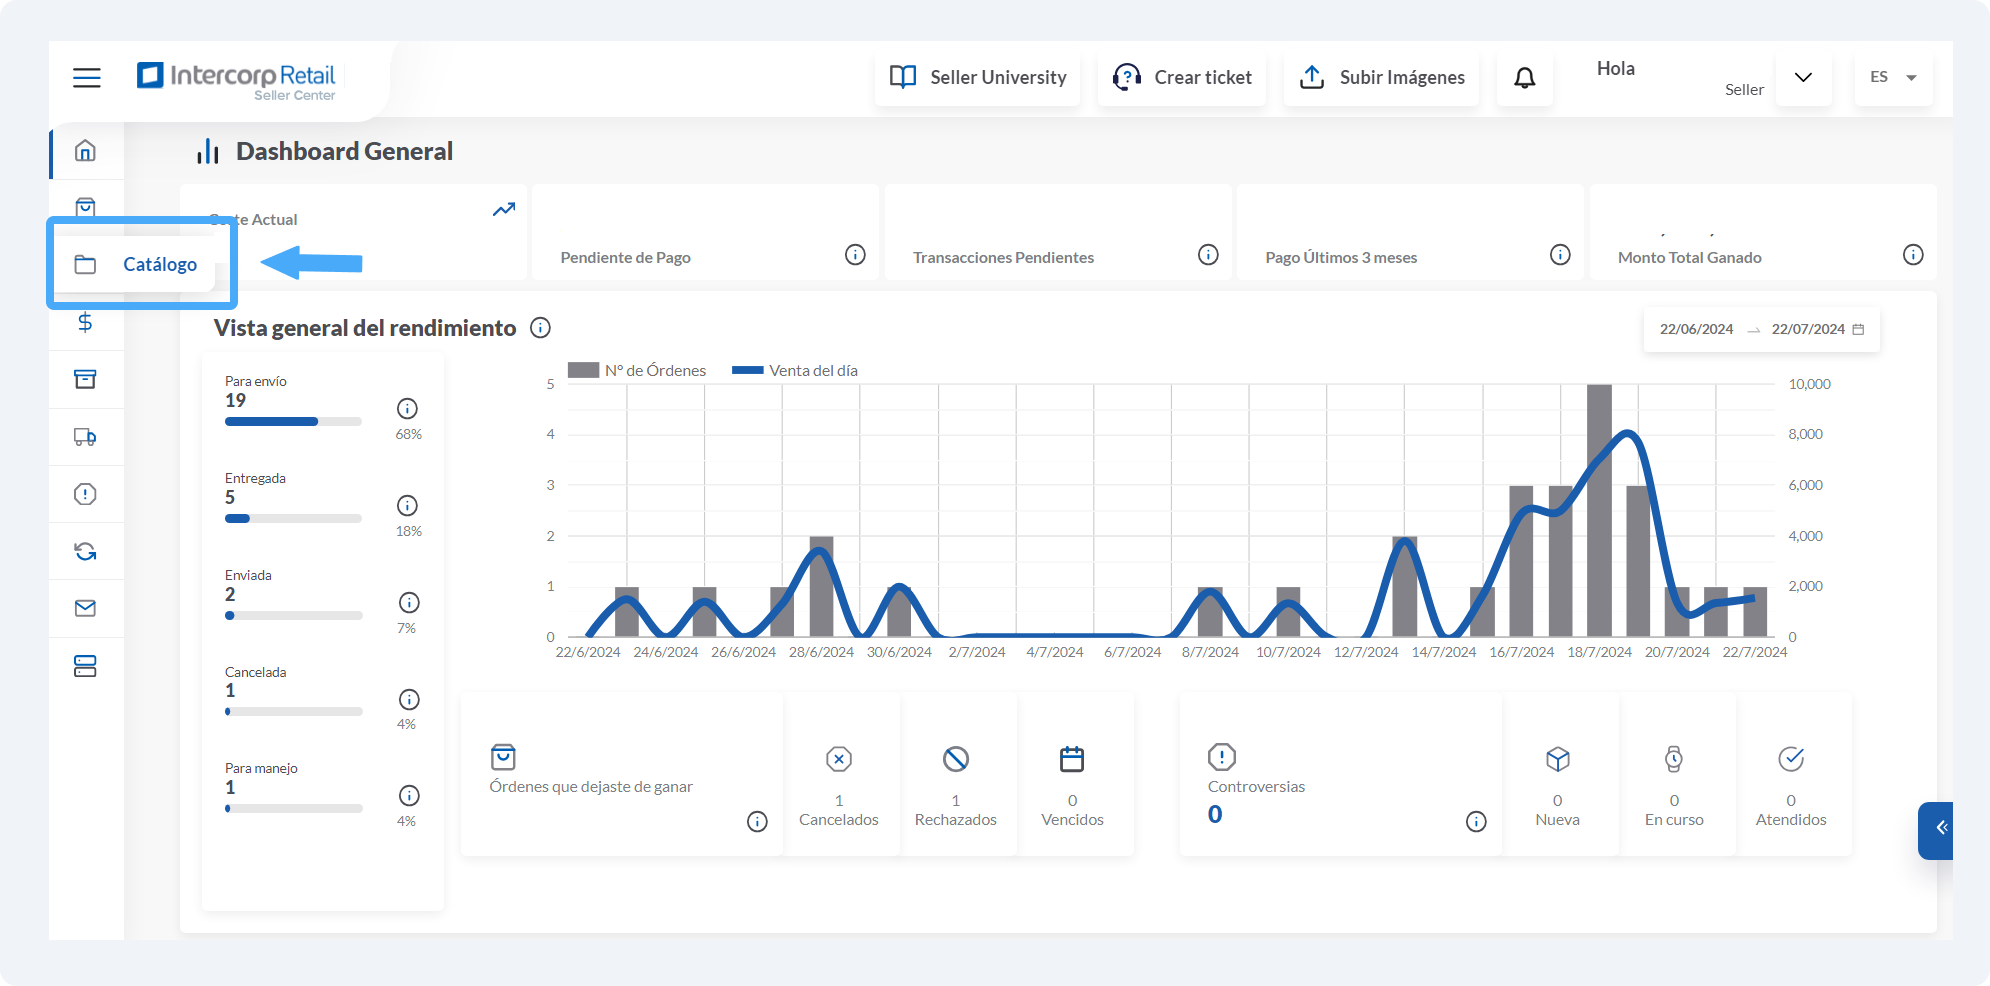Open notifications bell
This screenshot has width=1990, height=986.
coord(1525,77)
